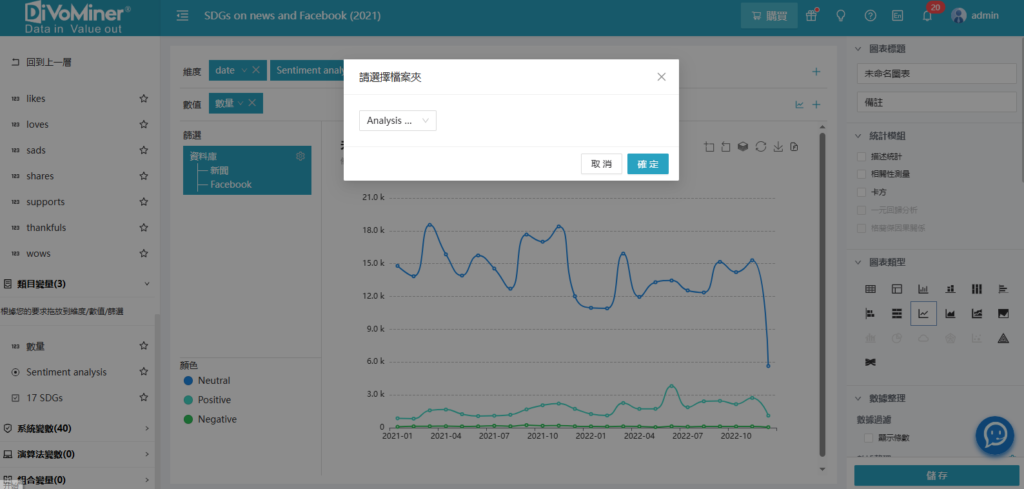The width and height of the screenshot is (1024, 489).
Task: Enable the 描述統計 checkbox
Action: (862, 156)
